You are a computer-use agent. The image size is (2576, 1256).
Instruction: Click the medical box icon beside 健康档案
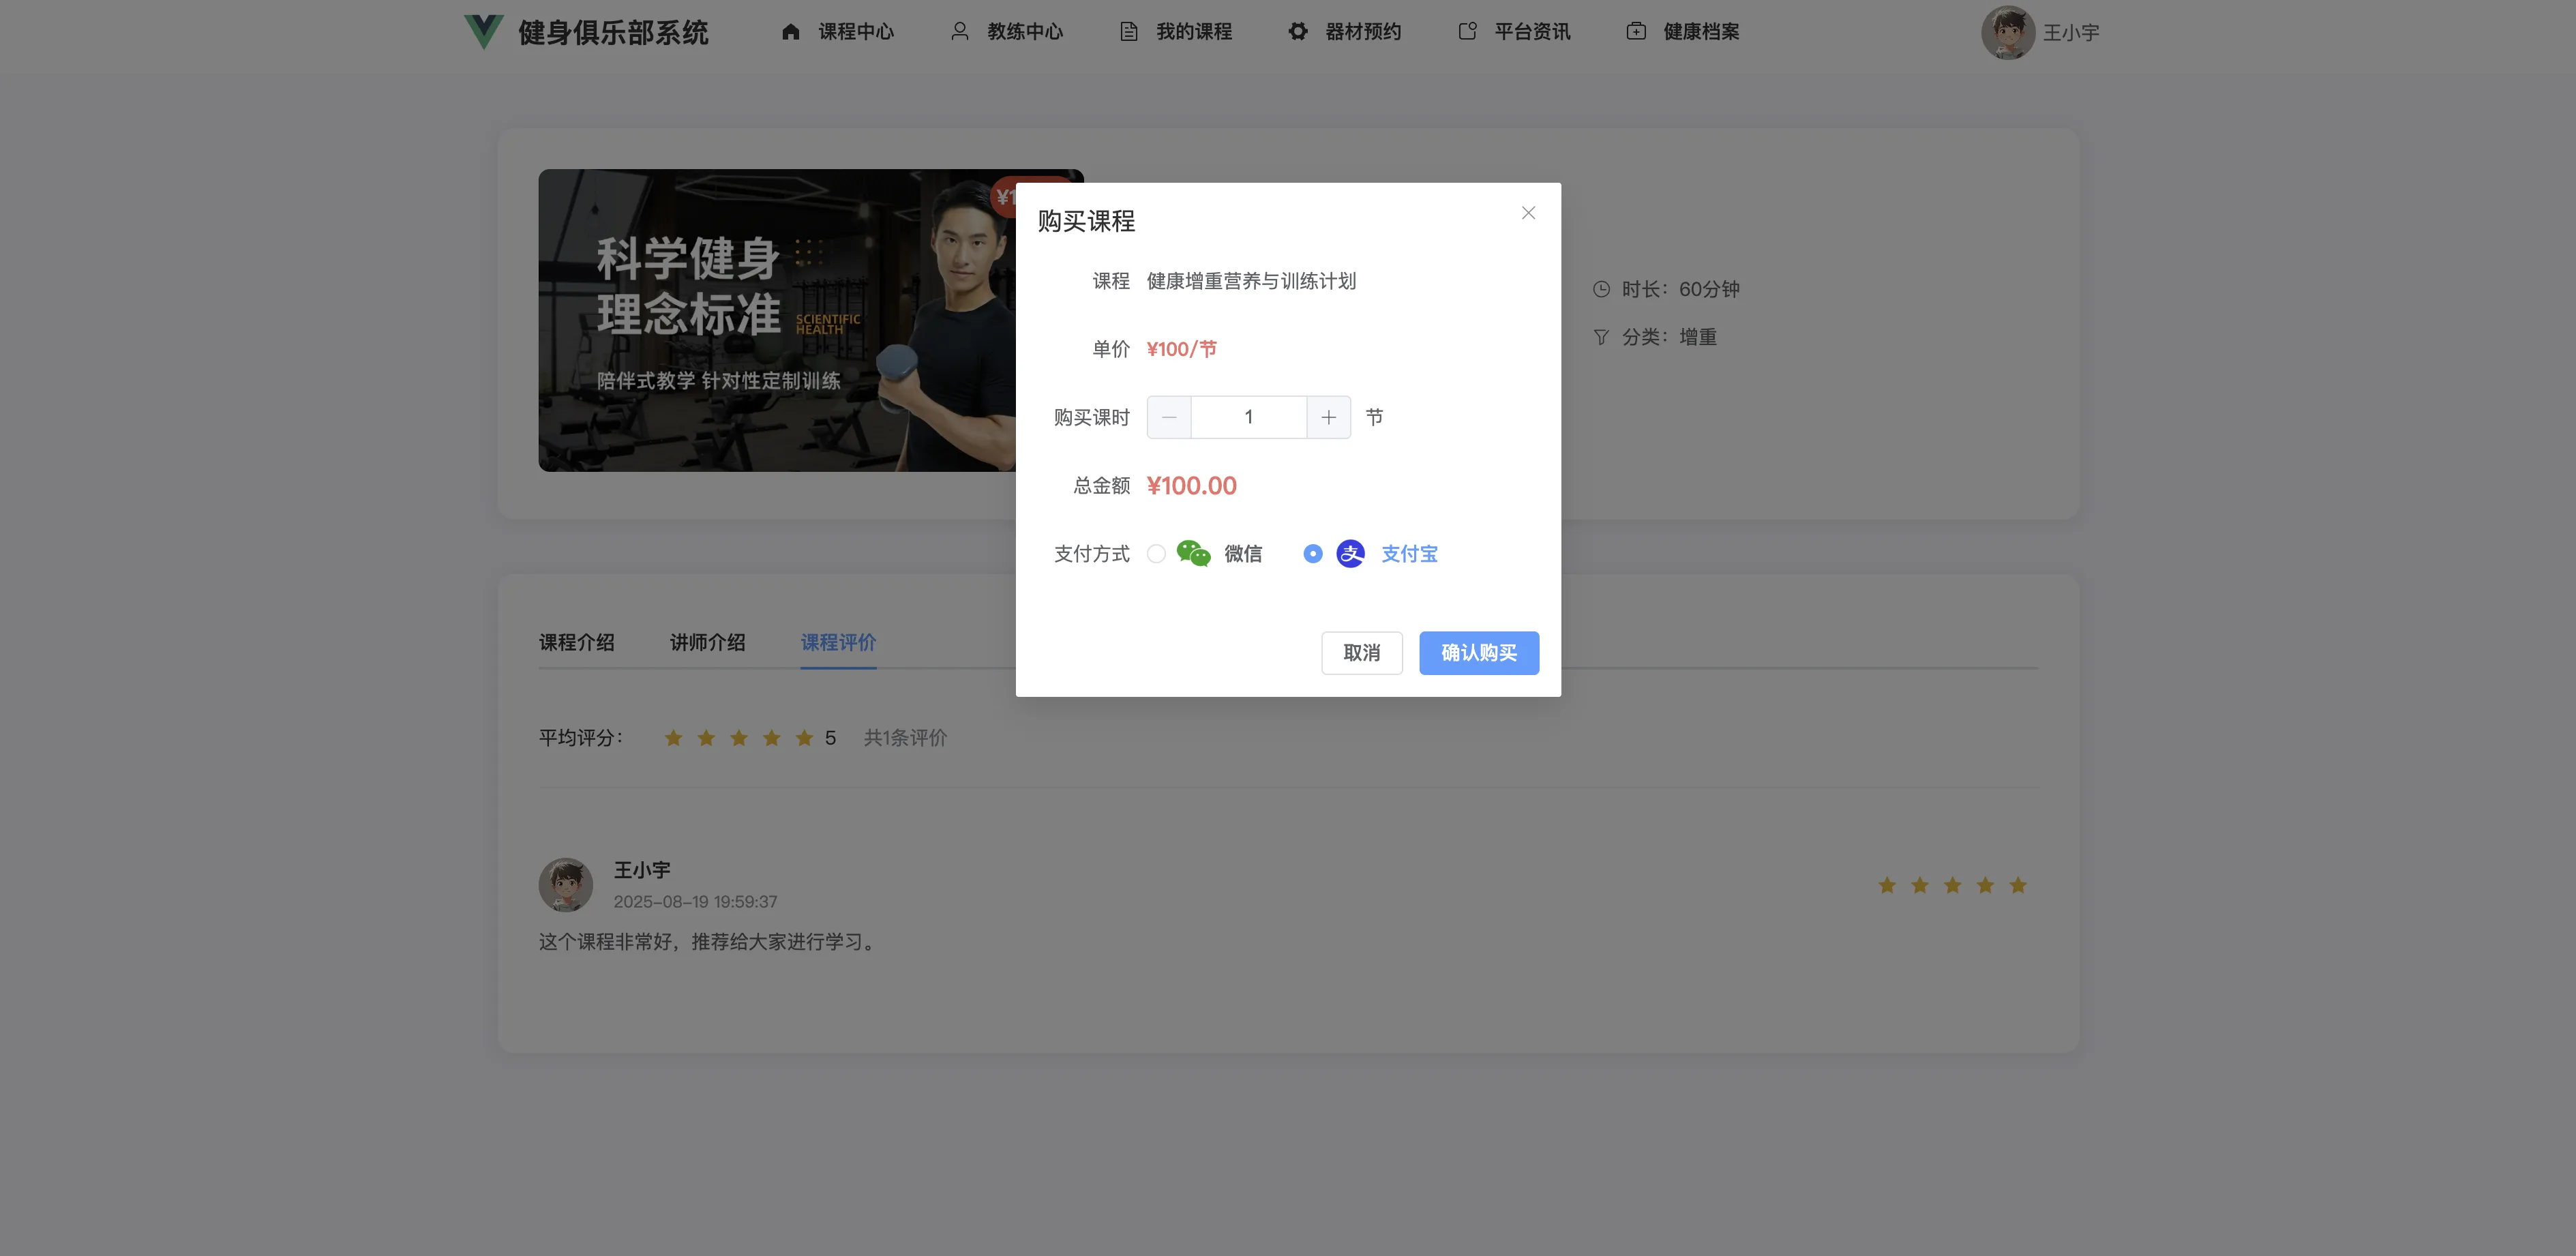1636,32
